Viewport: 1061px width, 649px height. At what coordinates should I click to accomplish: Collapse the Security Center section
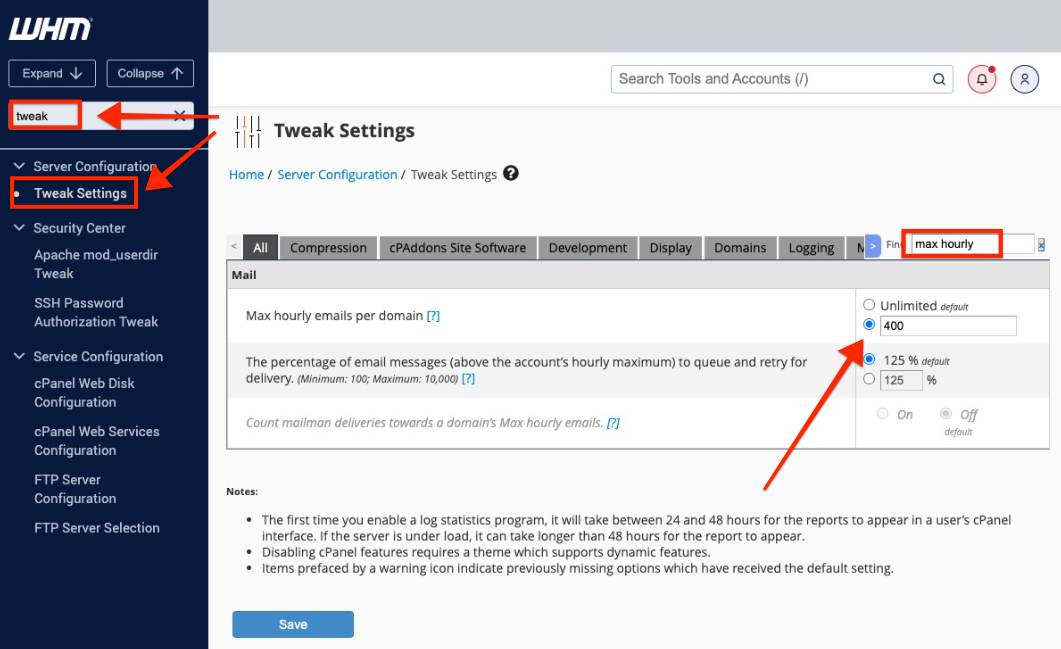click(20, 228)
